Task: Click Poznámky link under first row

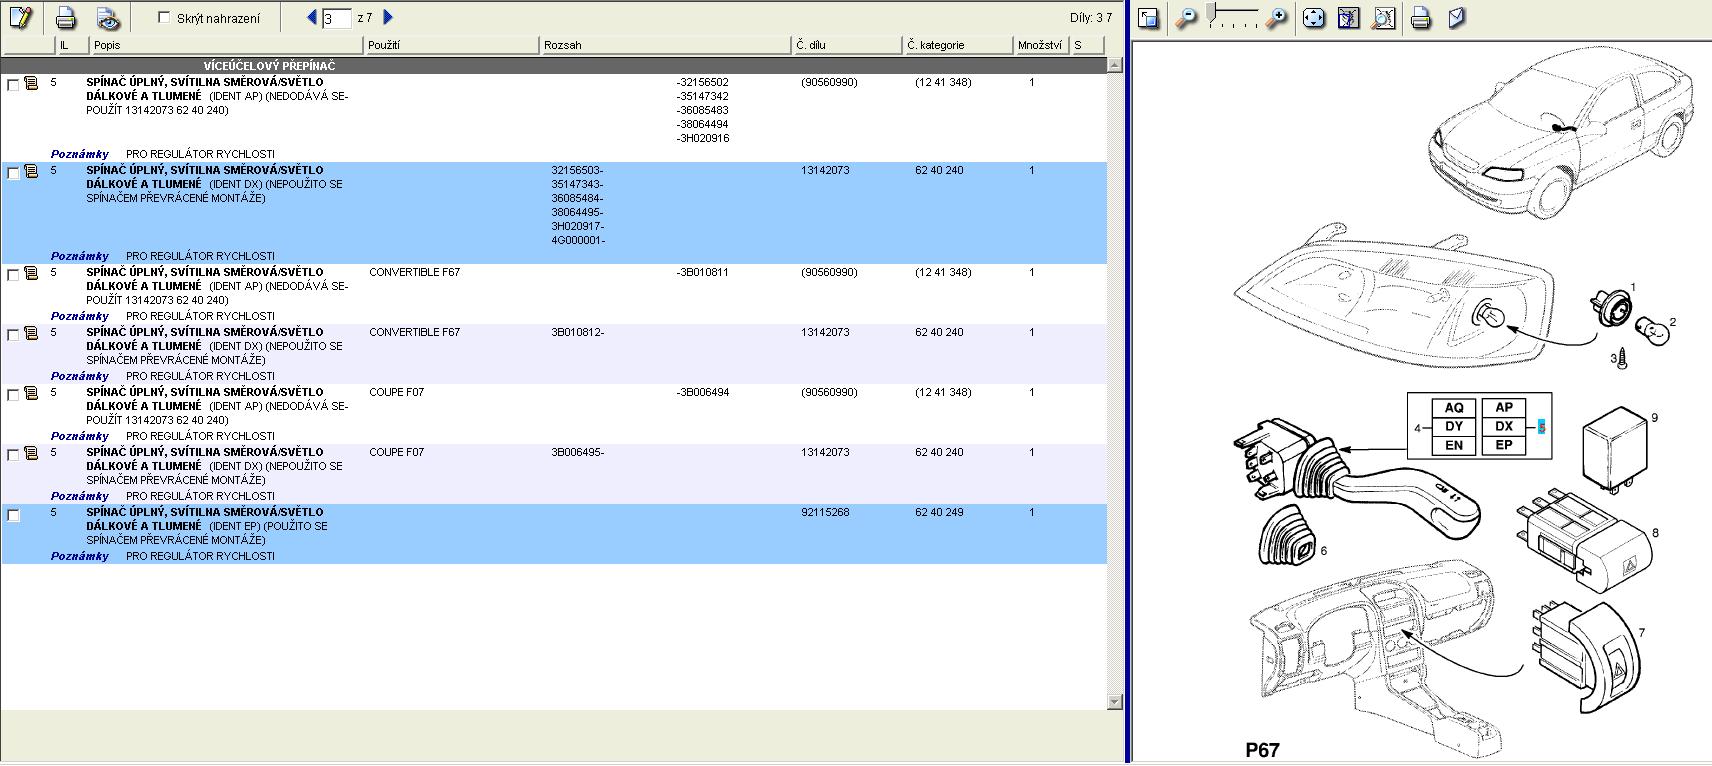Action: 80,154
